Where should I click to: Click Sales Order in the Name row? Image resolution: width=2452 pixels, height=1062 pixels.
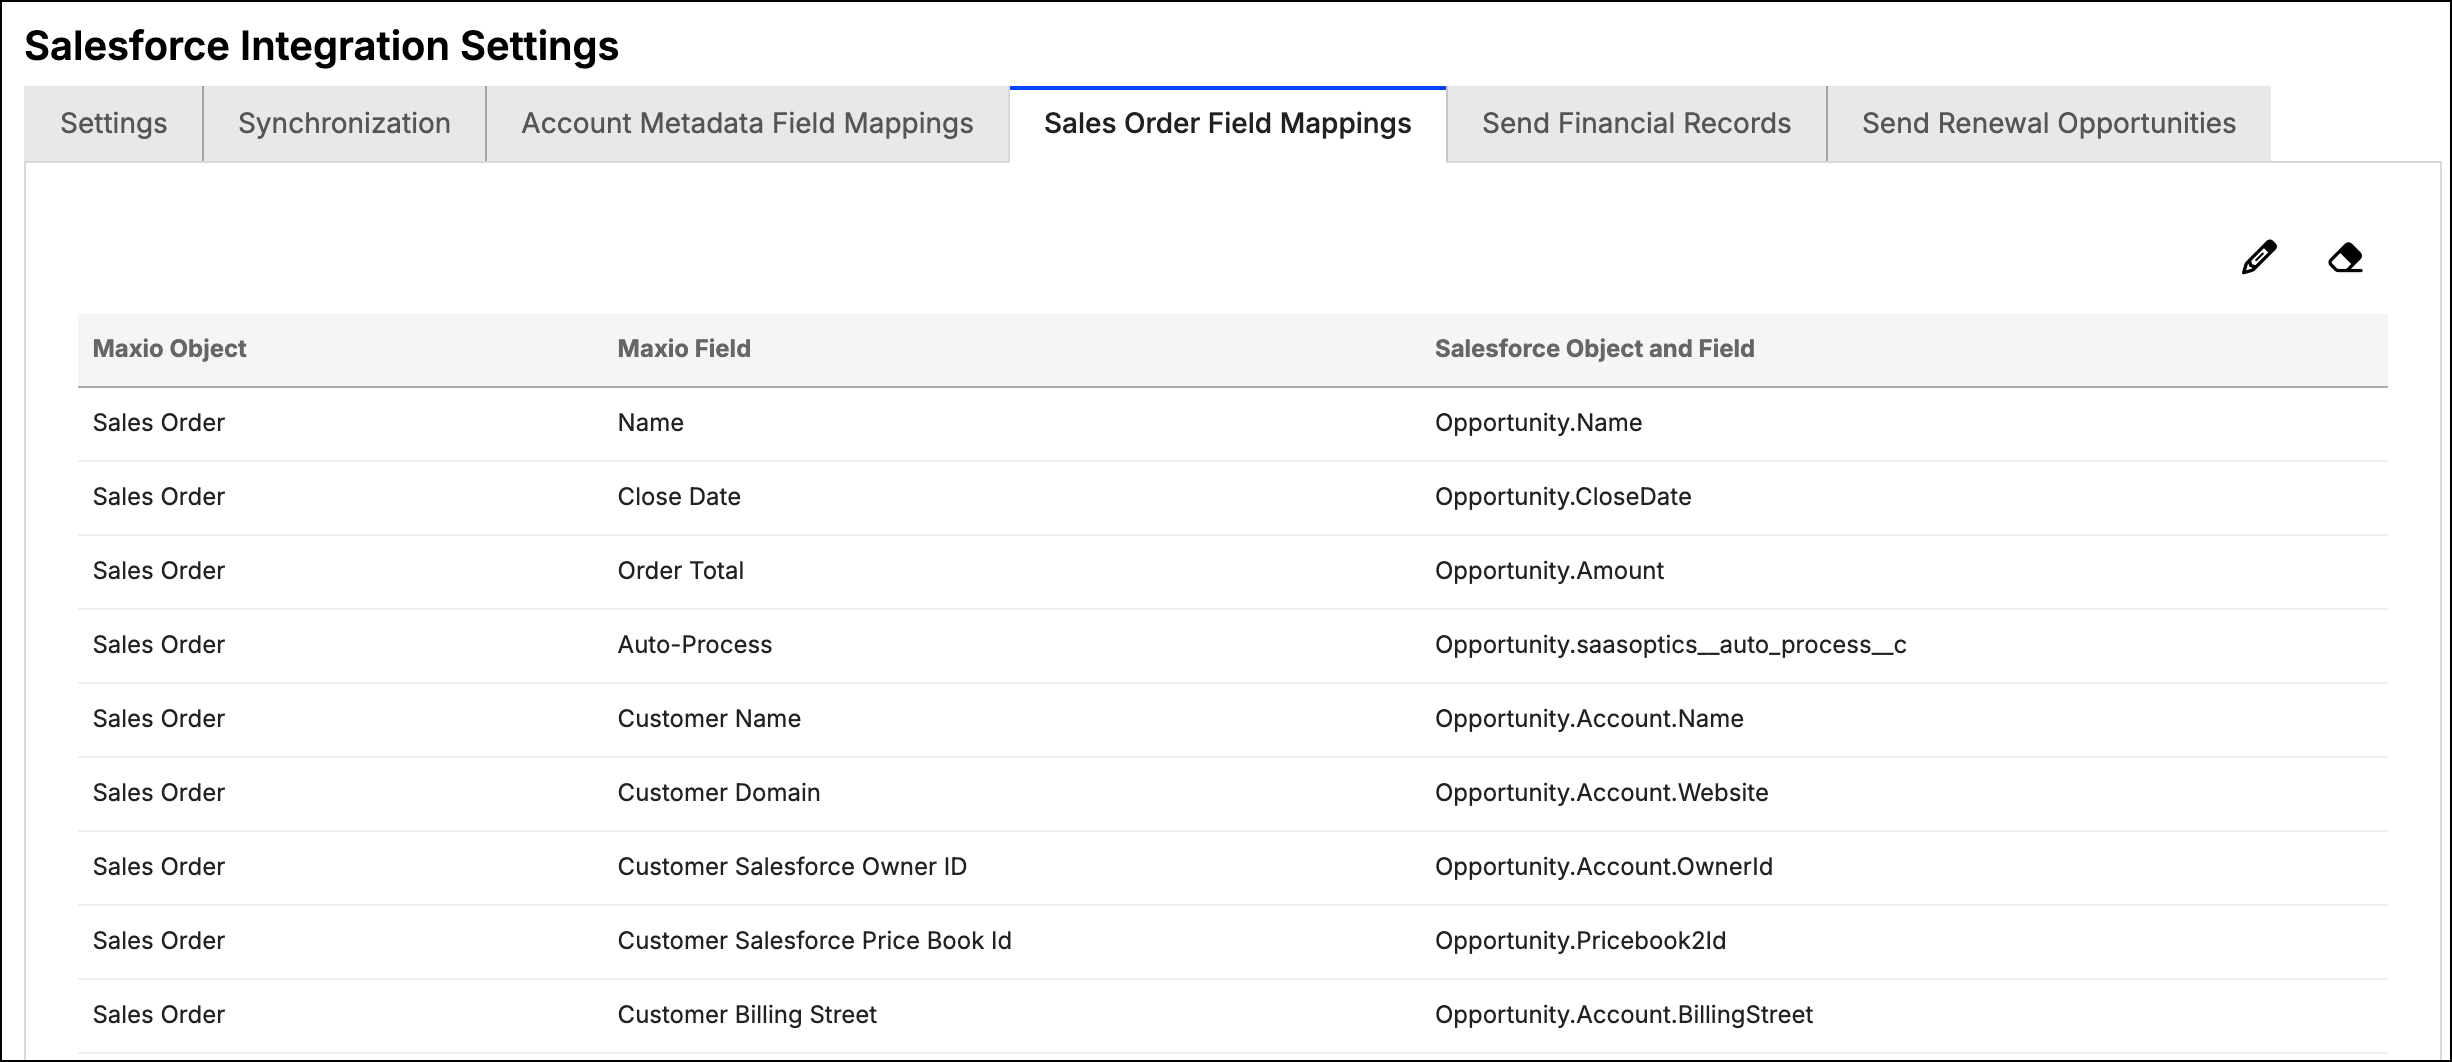tap(158, 423)
